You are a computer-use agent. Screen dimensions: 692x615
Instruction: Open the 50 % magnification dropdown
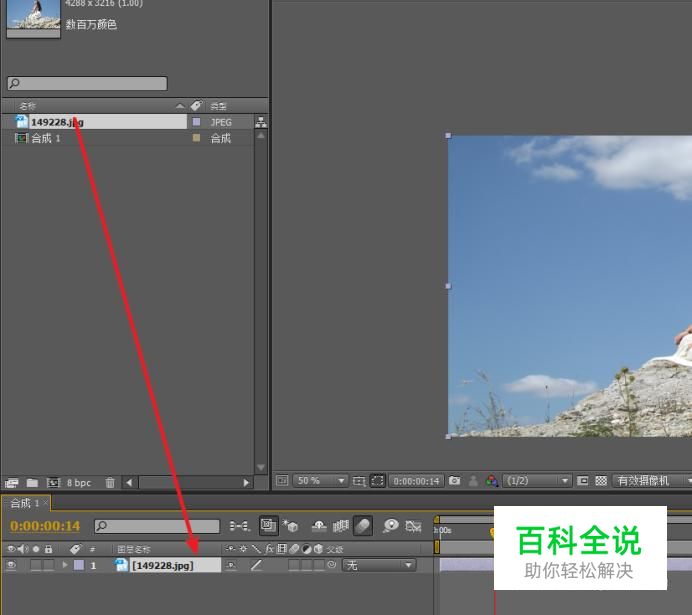click(x=320, y=480)
